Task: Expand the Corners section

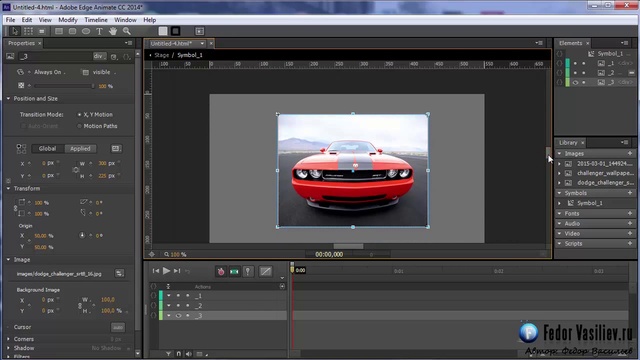Action: (8, 339)
